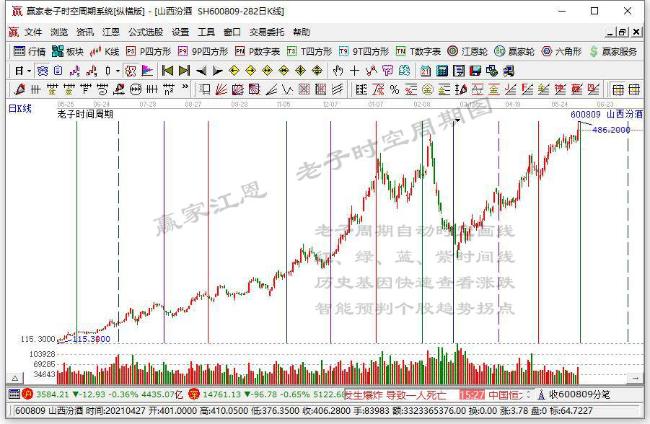The width and height of the screenshot is (650, 424).
Task: Open the 文件 menu
Action: (33, 32)
